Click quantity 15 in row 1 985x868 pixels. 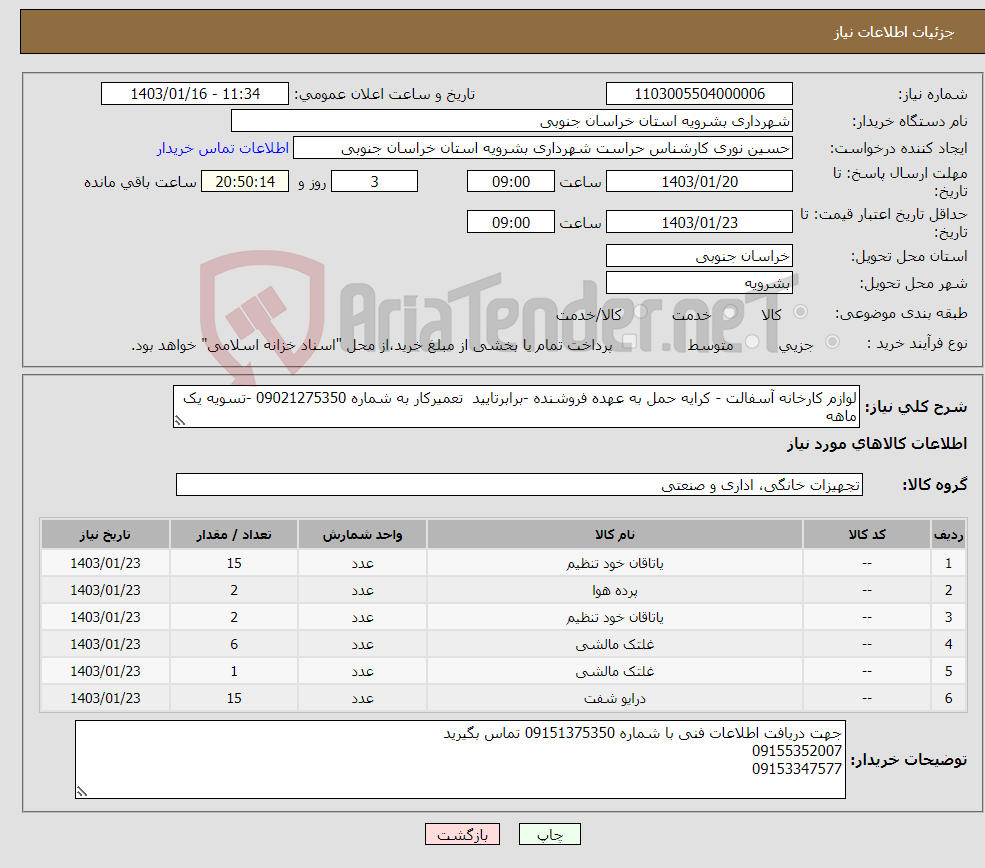pos(234,563)
